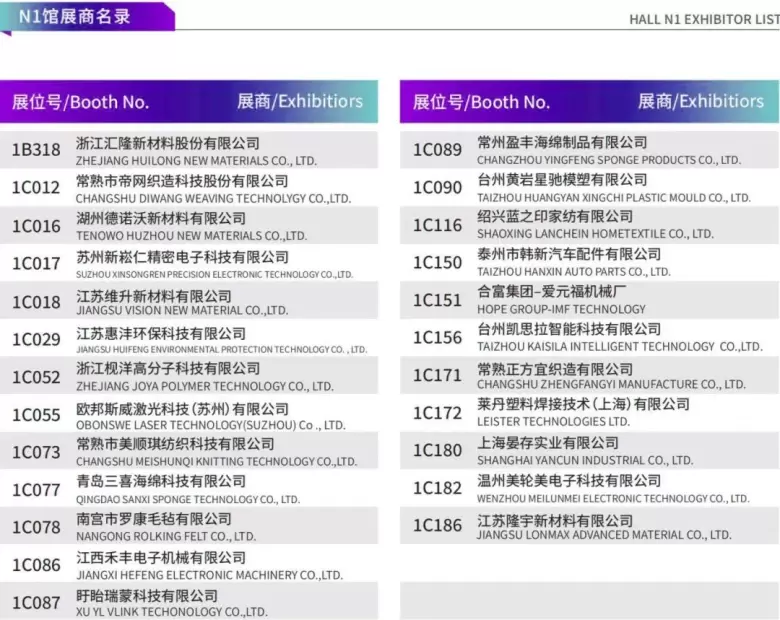Select booth number 1C052
This screenshot has height=620, width=780.
pos(36,377)
